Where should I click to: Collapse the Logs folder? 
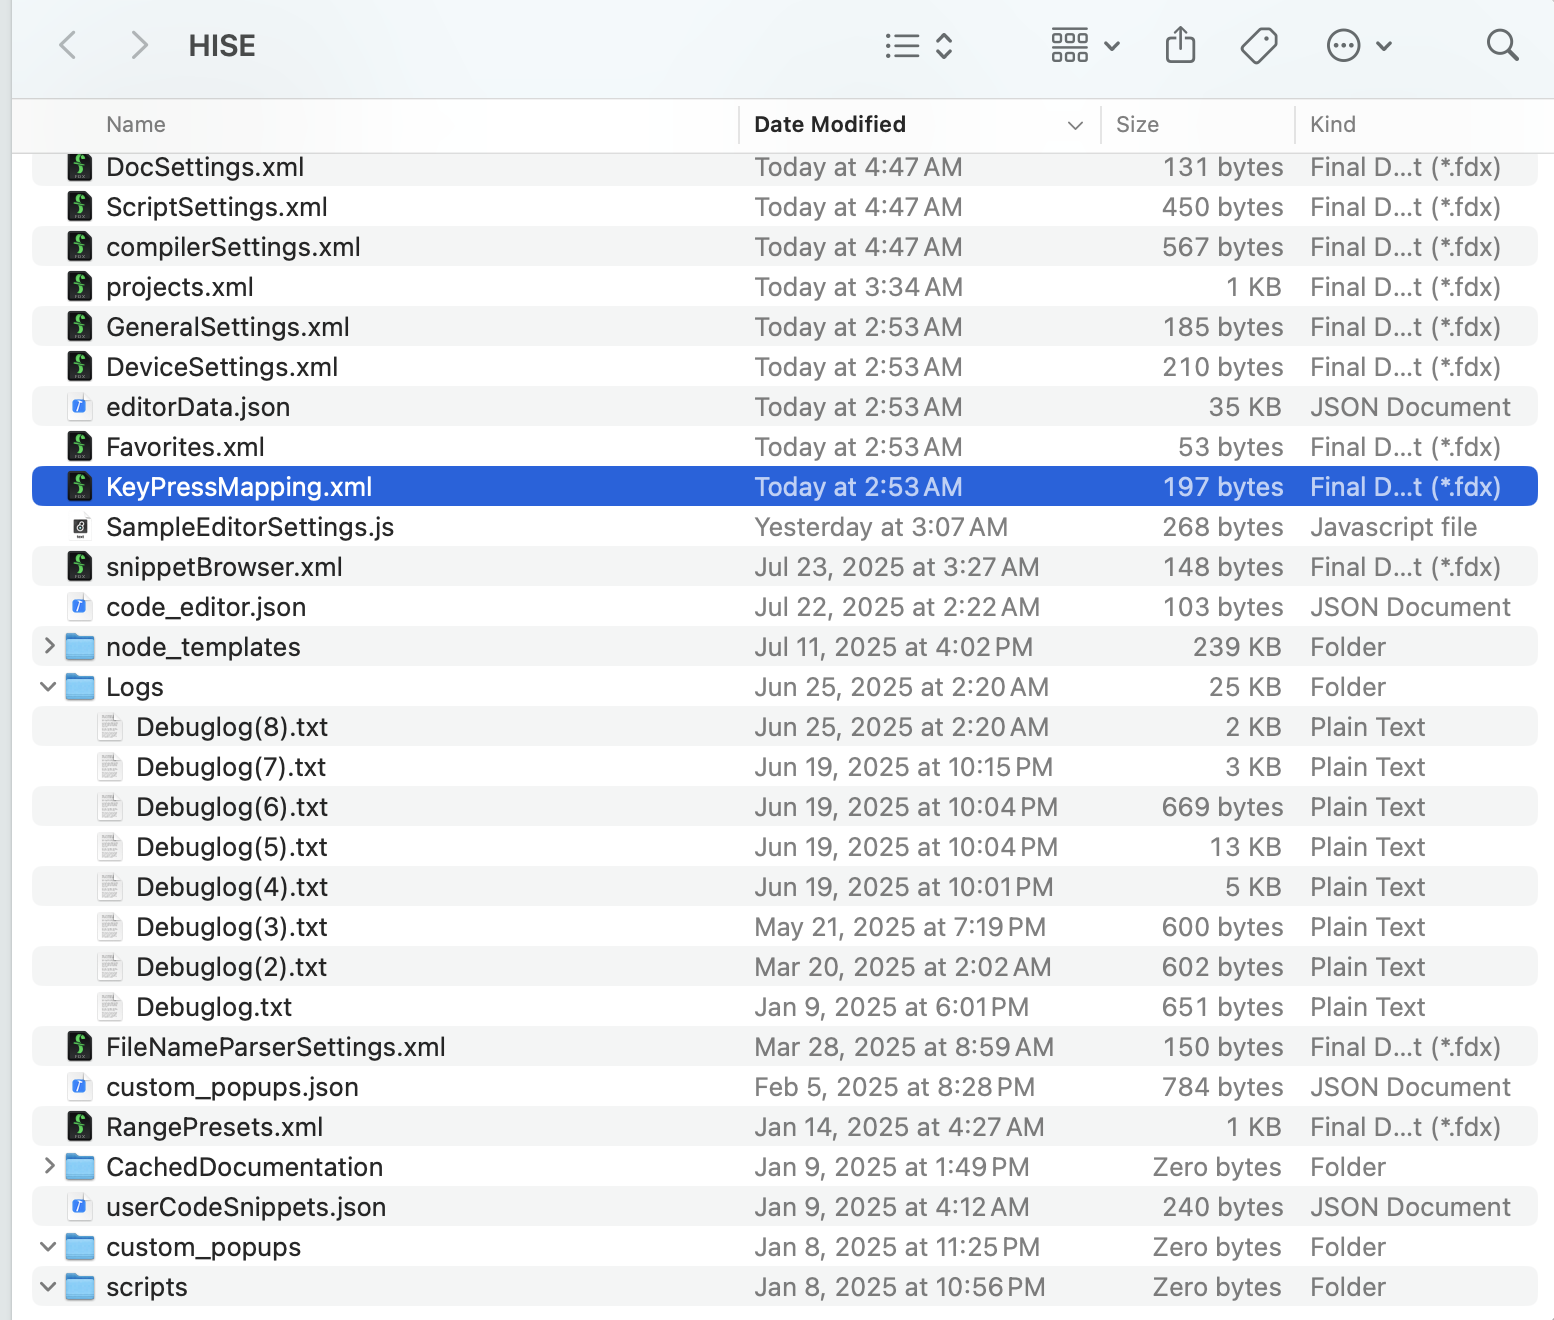coord(48,687)
